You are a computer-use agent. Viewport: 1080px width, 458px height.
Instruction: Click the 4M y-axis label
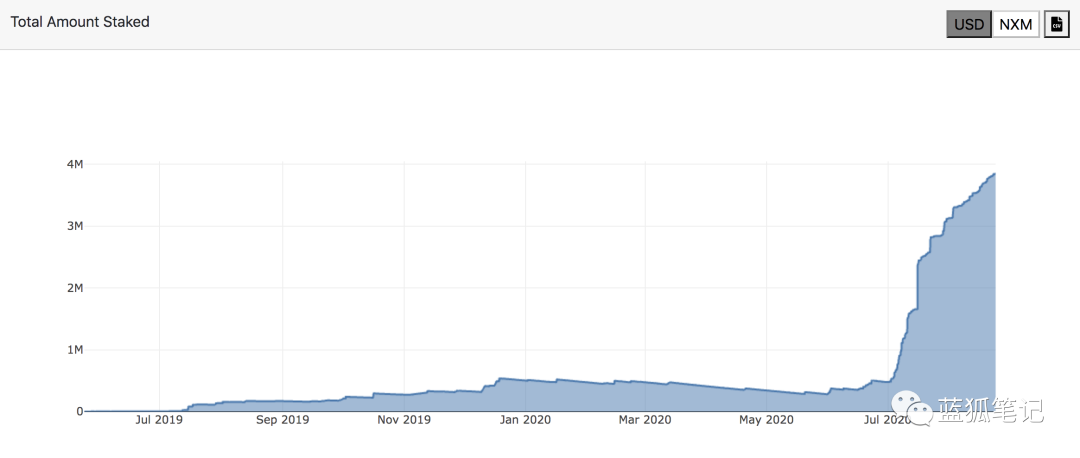tap(74, 164)
